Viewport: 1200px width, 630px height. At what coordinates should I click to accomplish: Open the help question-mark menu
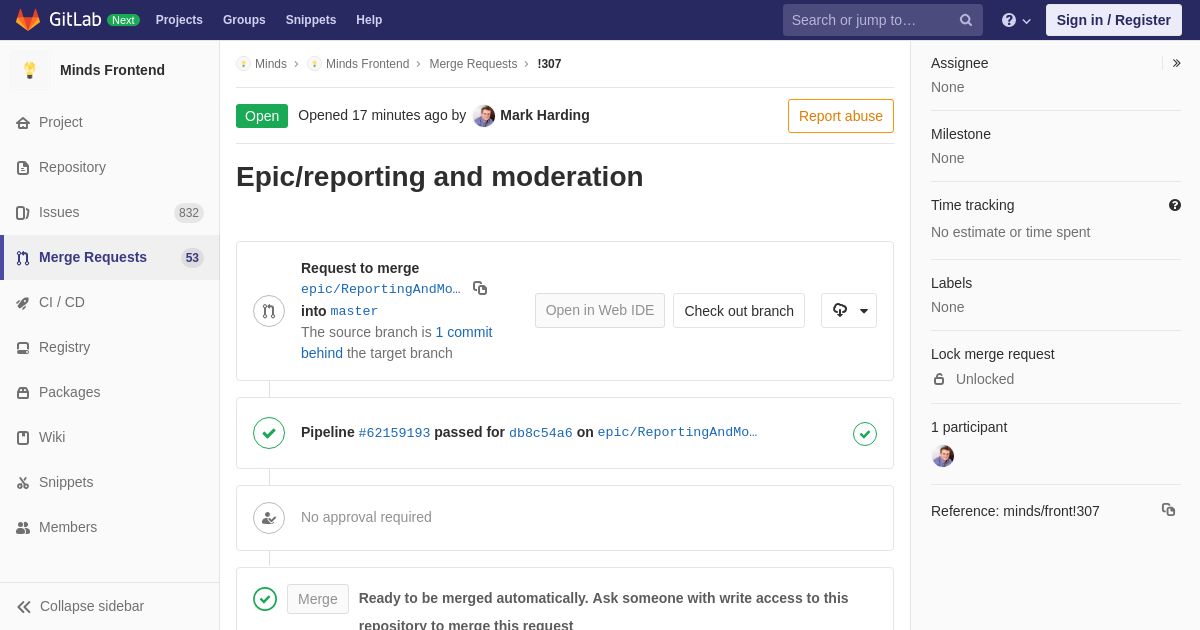pyautogui.click(x=1016, y=20)
